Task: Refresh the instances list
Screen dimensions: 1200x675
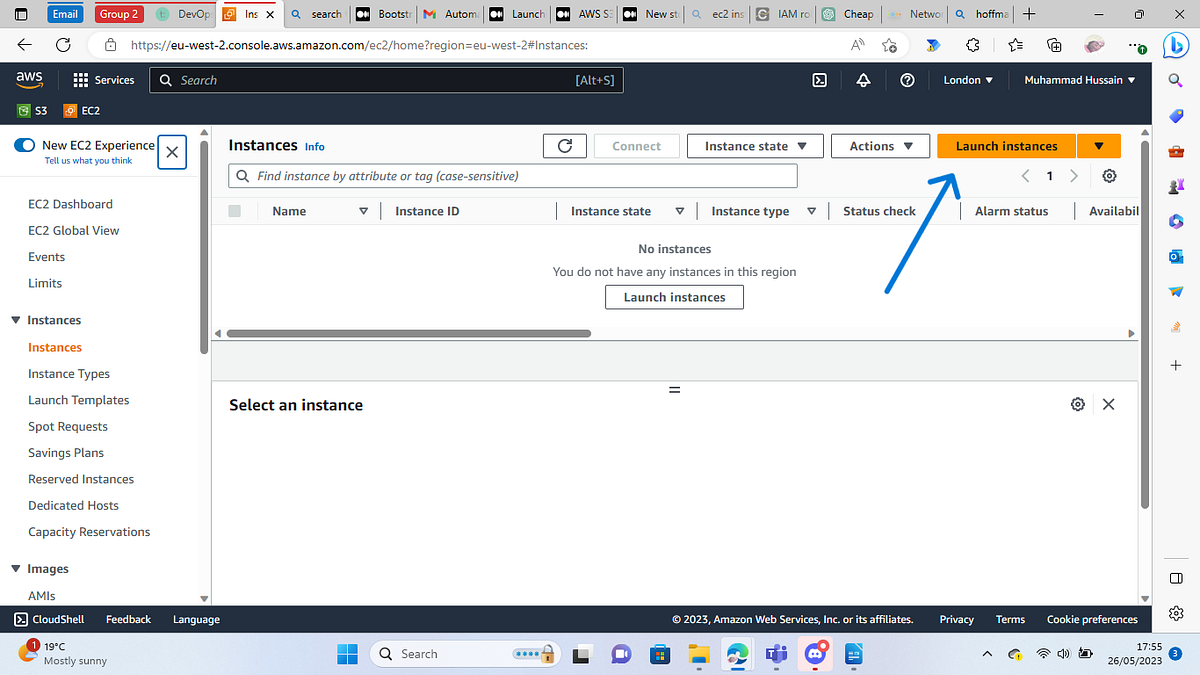Action: pyautogui.click(x=564, y=146)
